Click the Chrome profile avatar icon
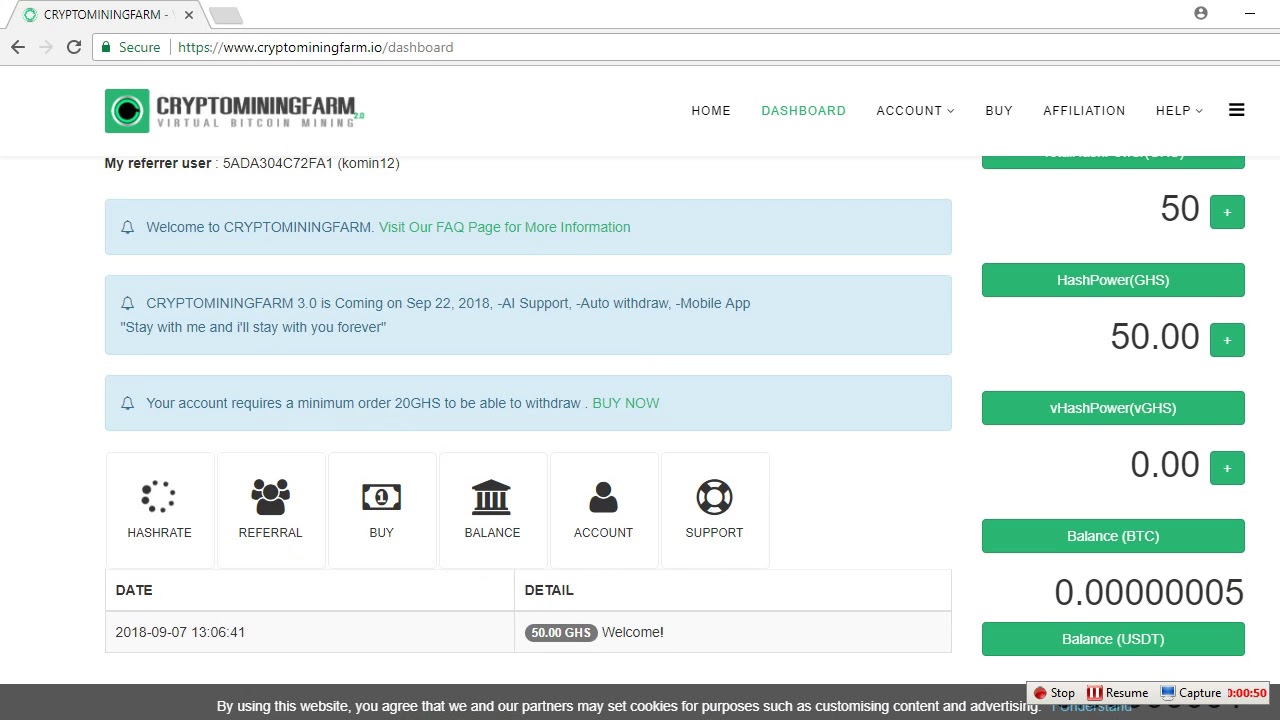Image resolution: width=1280 pixels, height=720 pixels. 1201,13
